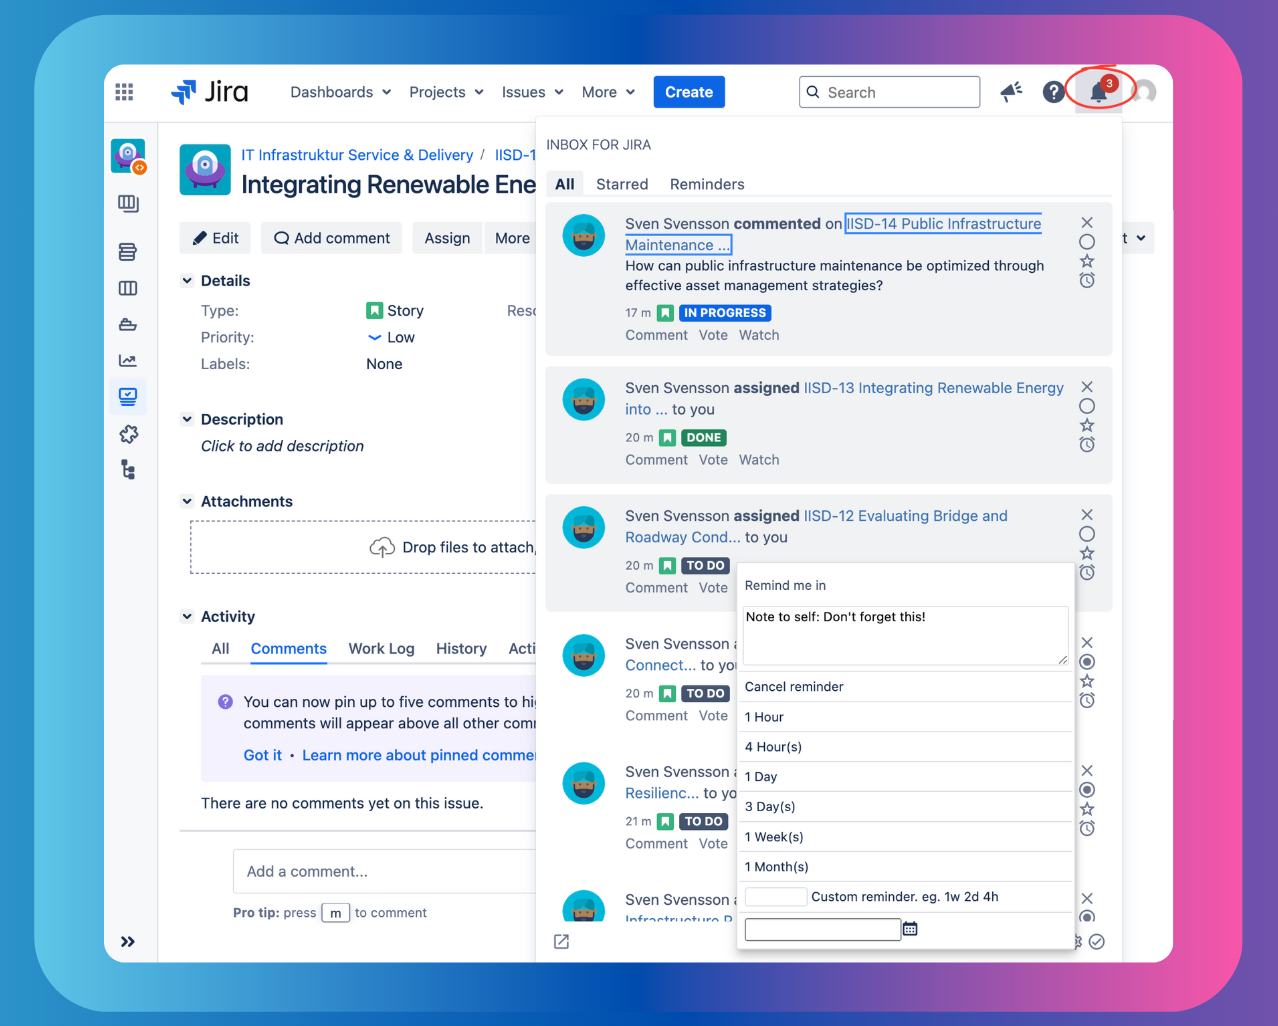Click the Add comment button
Screen dimensions: 1278x1026
[x=332, y=238]
